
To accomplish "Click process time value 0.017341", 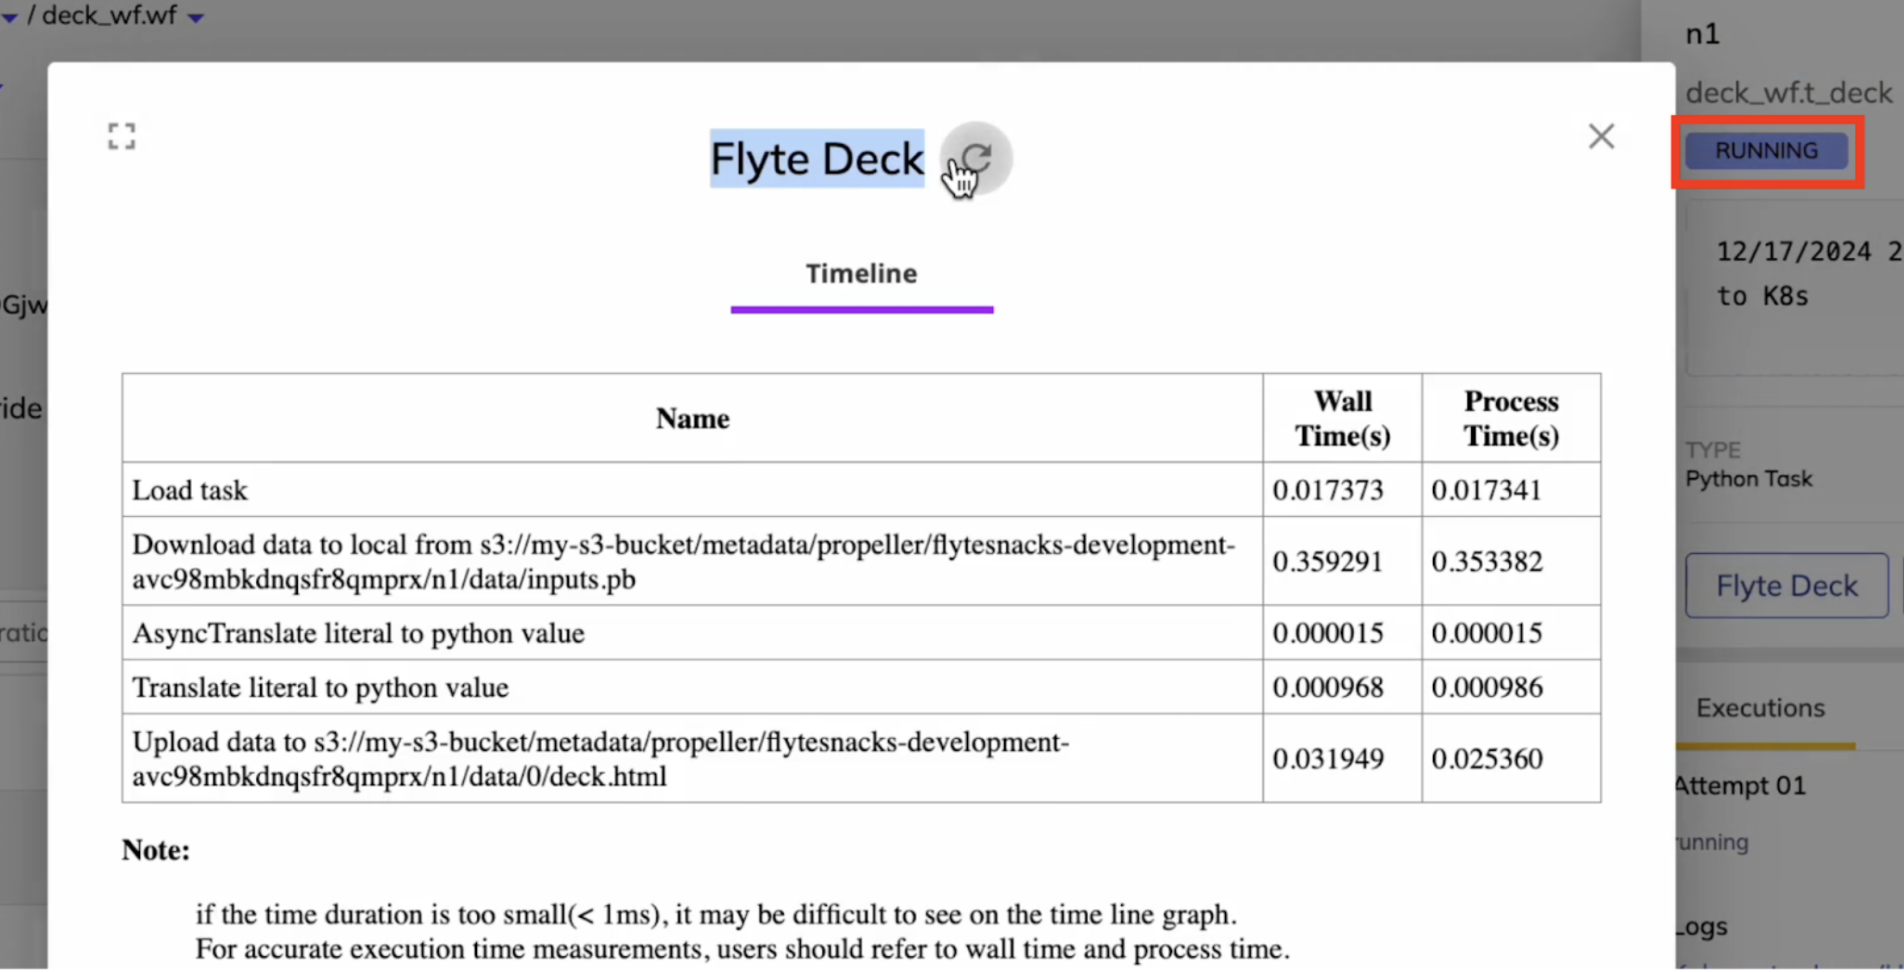I will (1487, 490).
